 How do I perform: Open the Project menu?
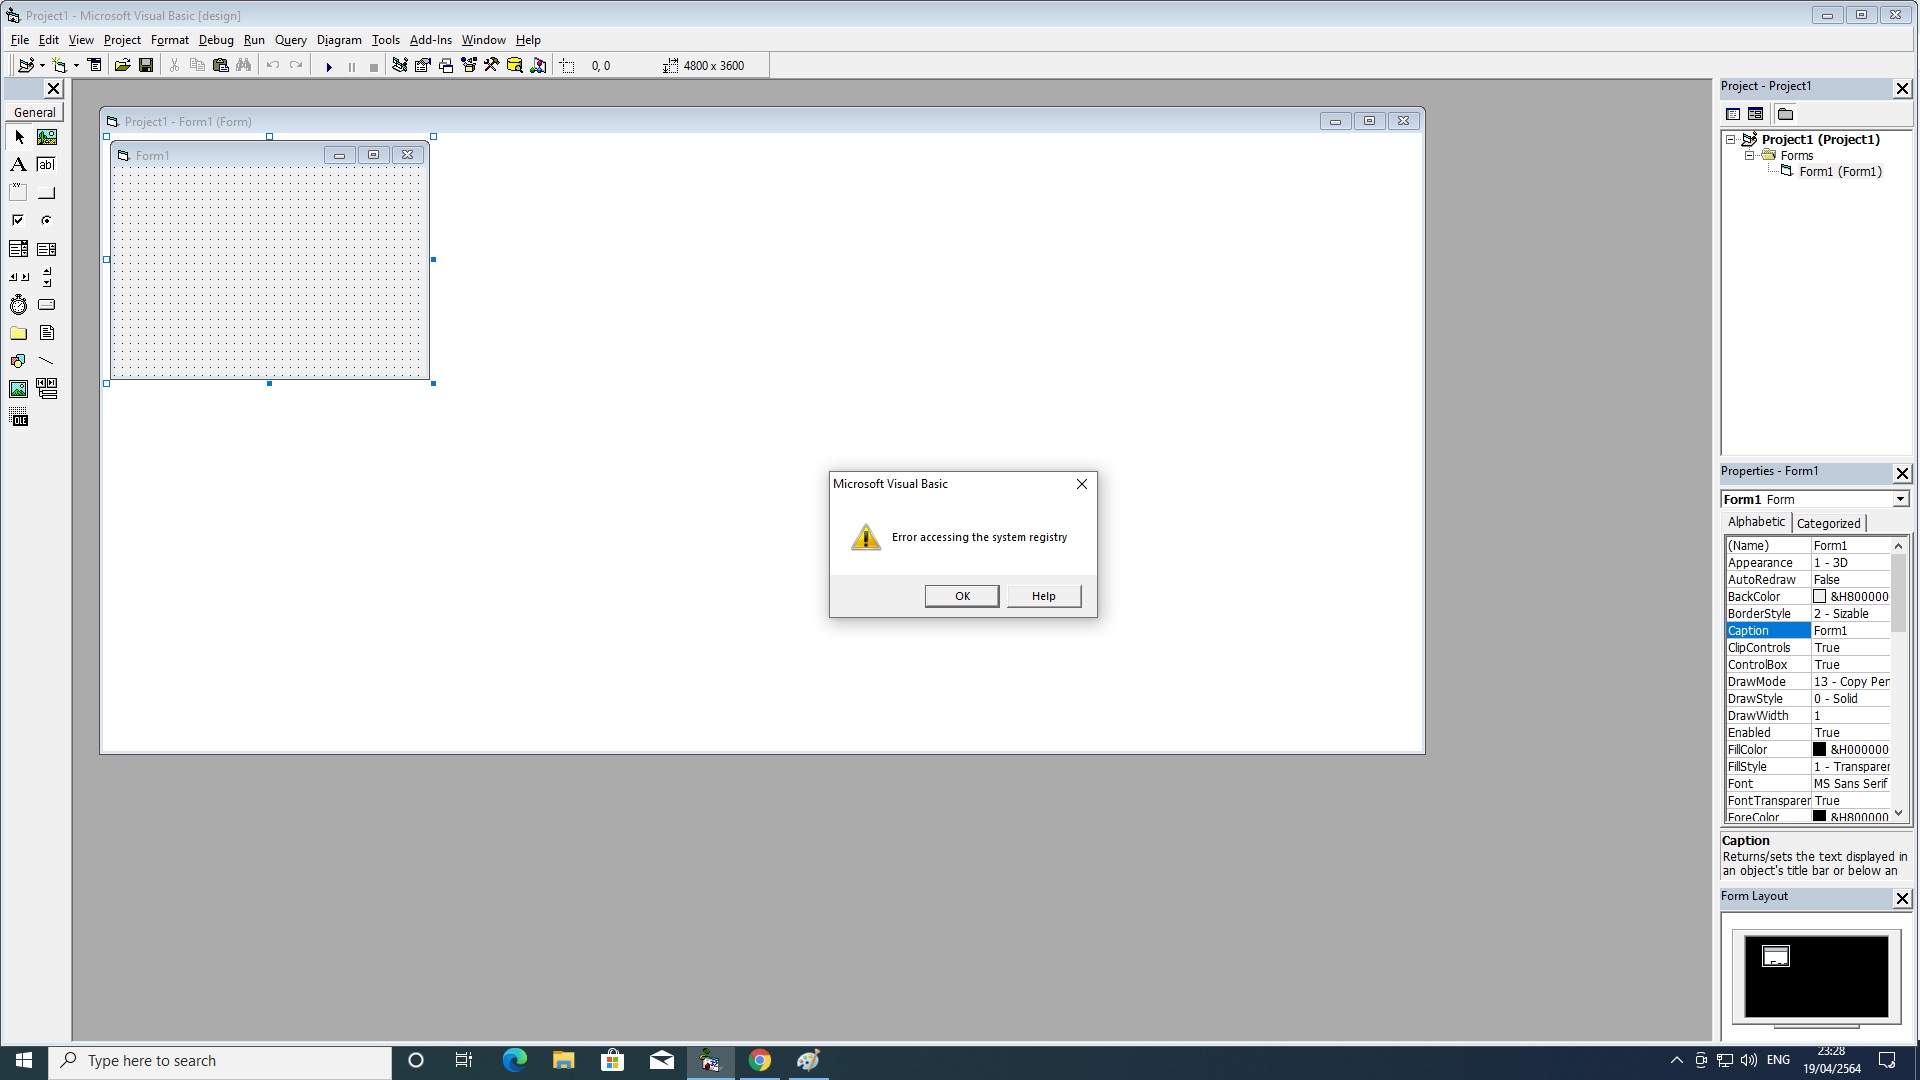(x=122, y=40)
